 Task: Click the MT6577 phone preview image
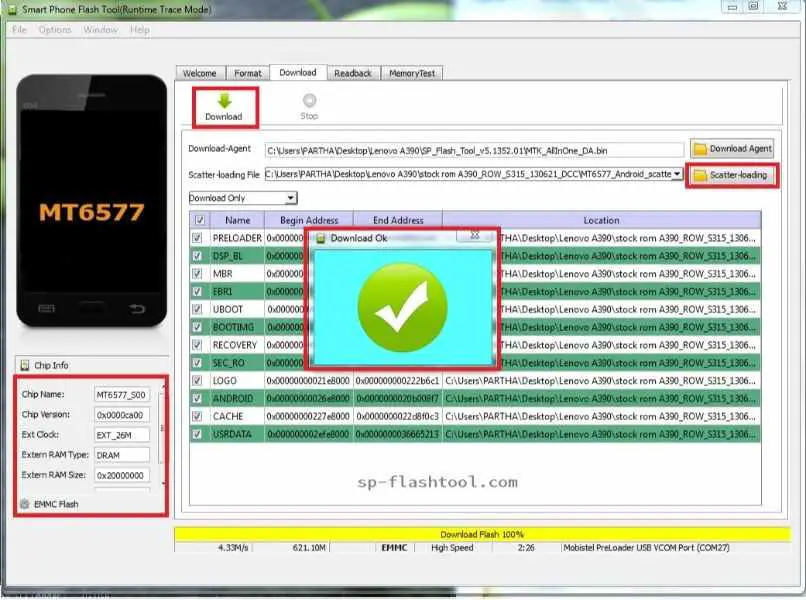point(91,201)
